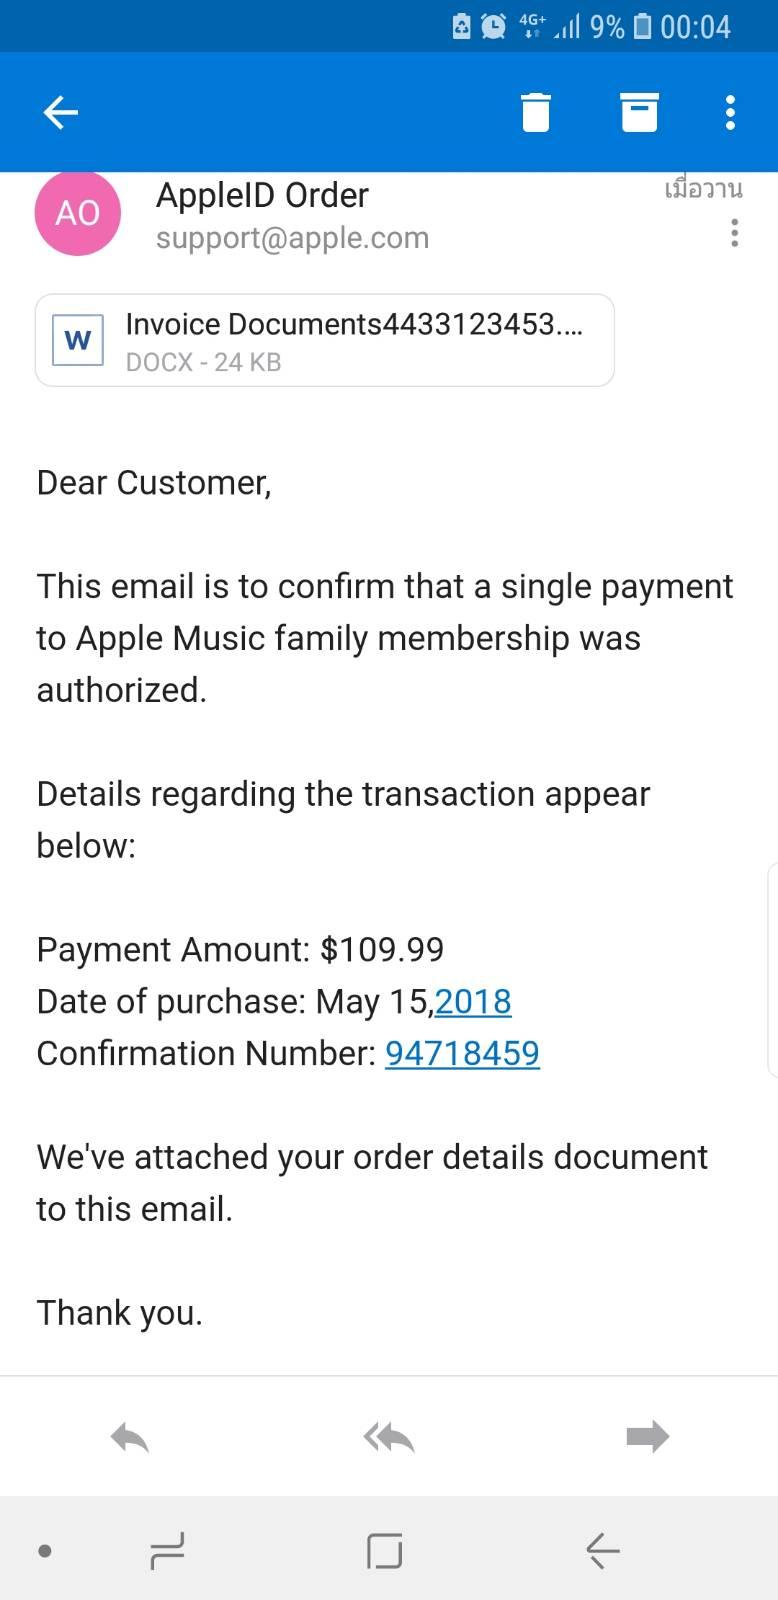This screenshot has height=1600, width=778.
Task: Tap the recent apps navigation button
Action: (167, 1551)
